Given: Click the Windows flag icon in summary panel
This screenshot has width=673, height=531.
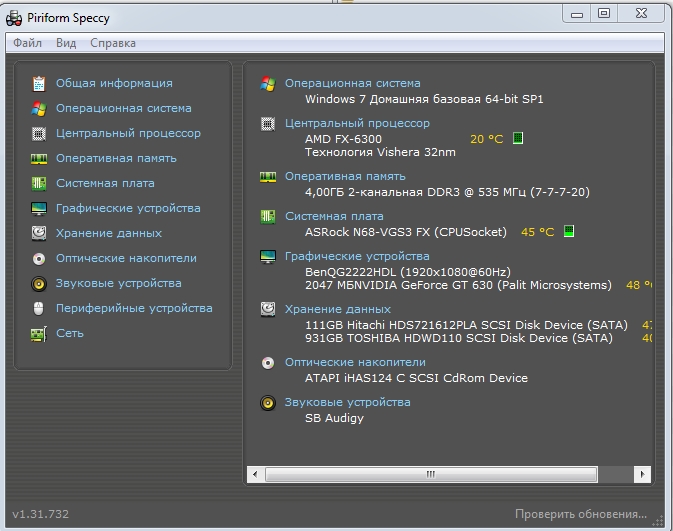Looking at the screenshot, I should point(268,84).
